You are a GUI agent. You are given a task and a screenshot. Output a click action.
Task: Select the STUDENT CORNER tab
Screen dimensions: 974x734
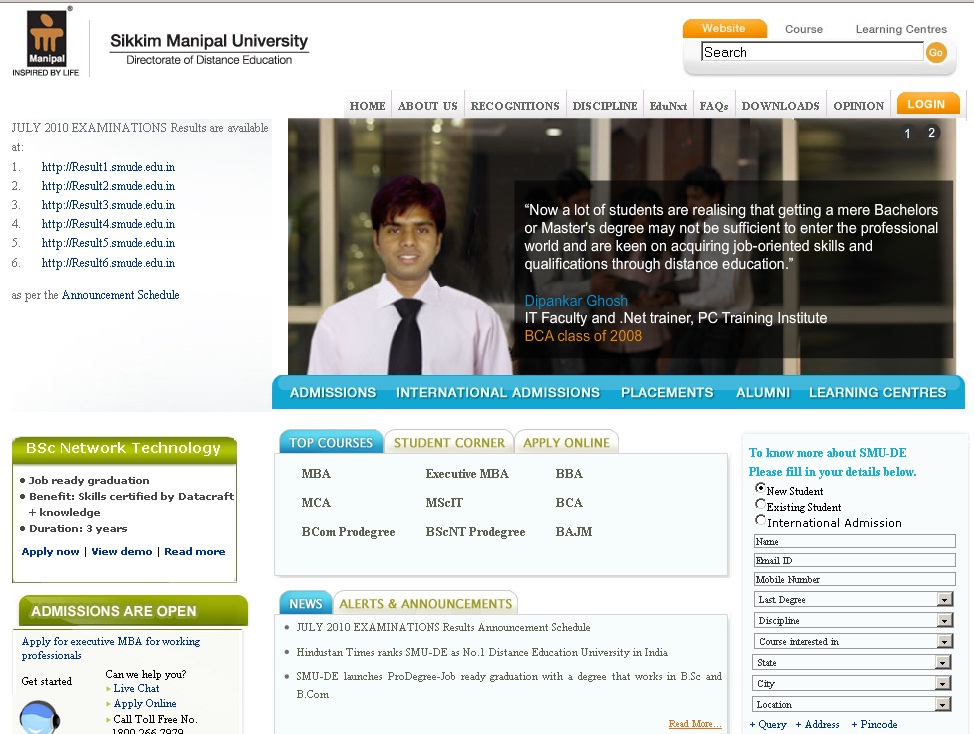449,442
